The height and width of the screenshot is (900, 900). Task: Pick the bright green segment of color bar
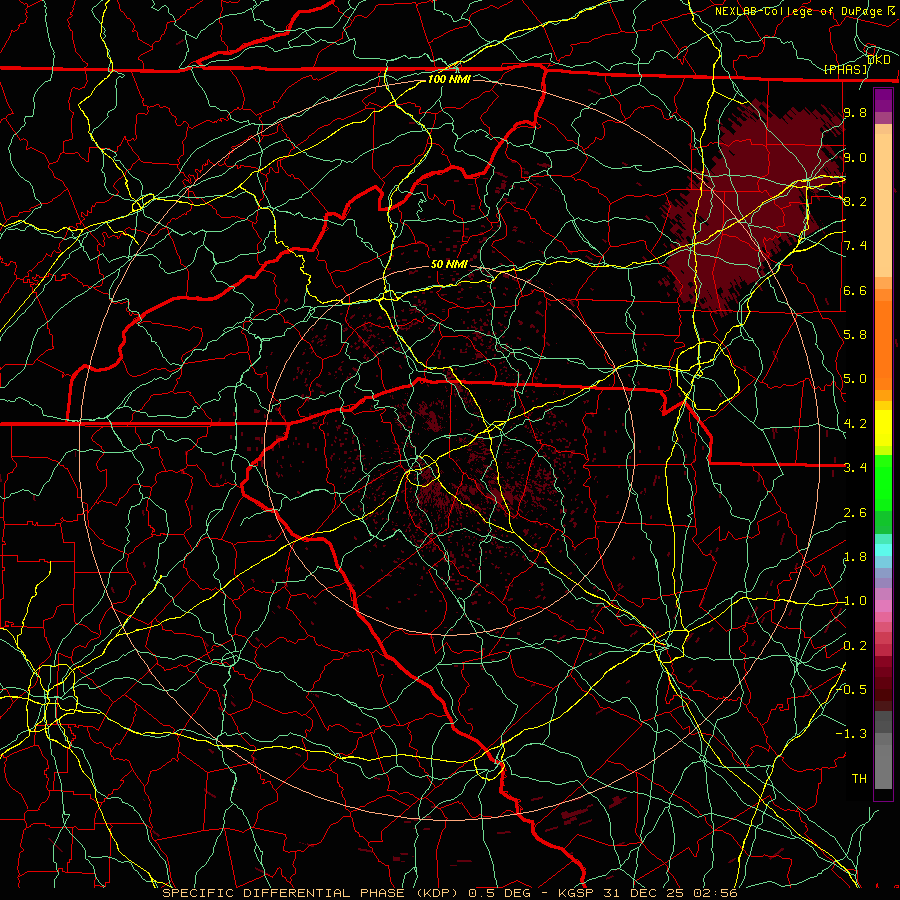coord(883,482)
